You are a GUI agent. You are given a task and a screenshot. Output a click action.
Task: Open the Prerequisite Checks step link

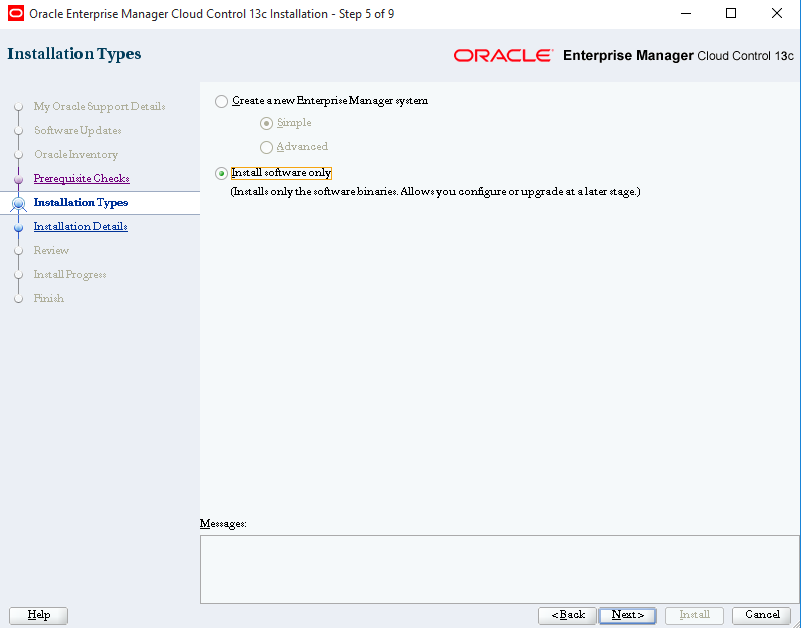point(80,178)
